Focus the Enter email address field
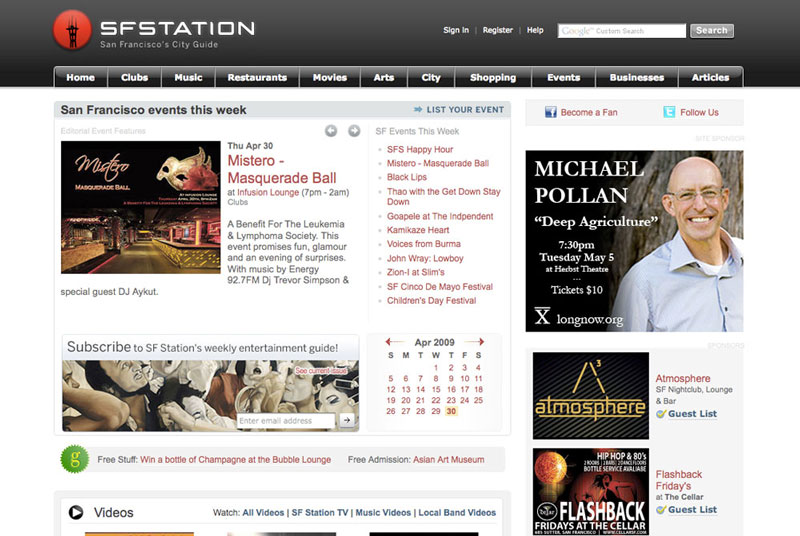 pos(286,421)
